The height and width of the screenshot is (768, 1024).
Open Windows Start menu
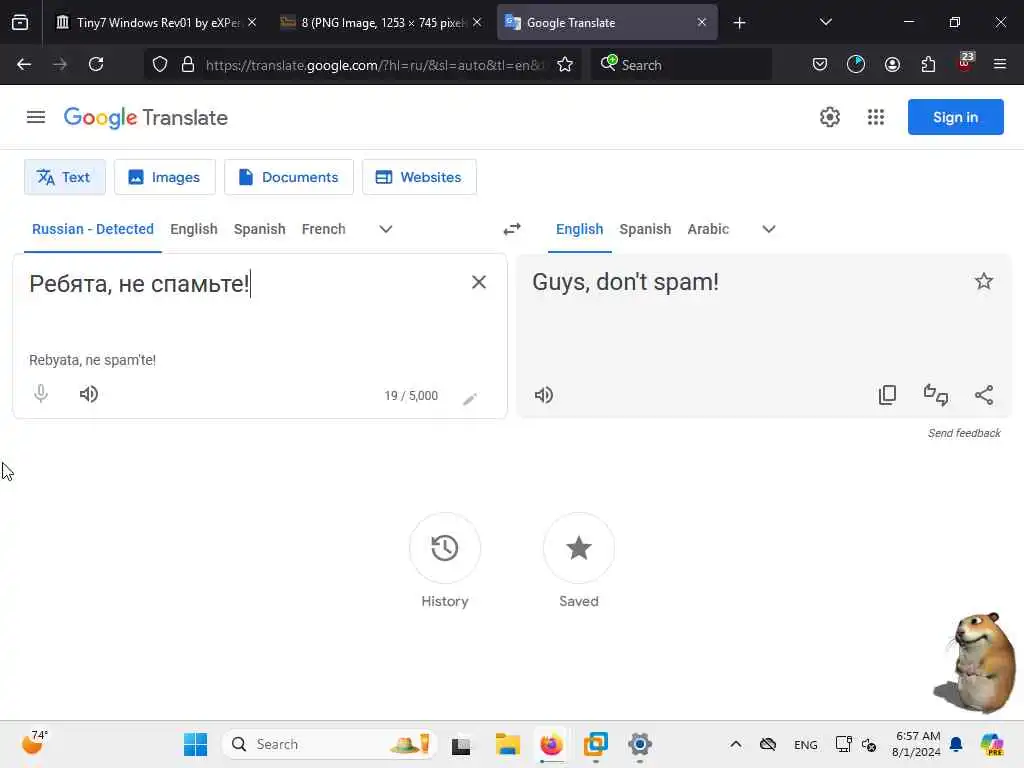click(x=195, y=744)
